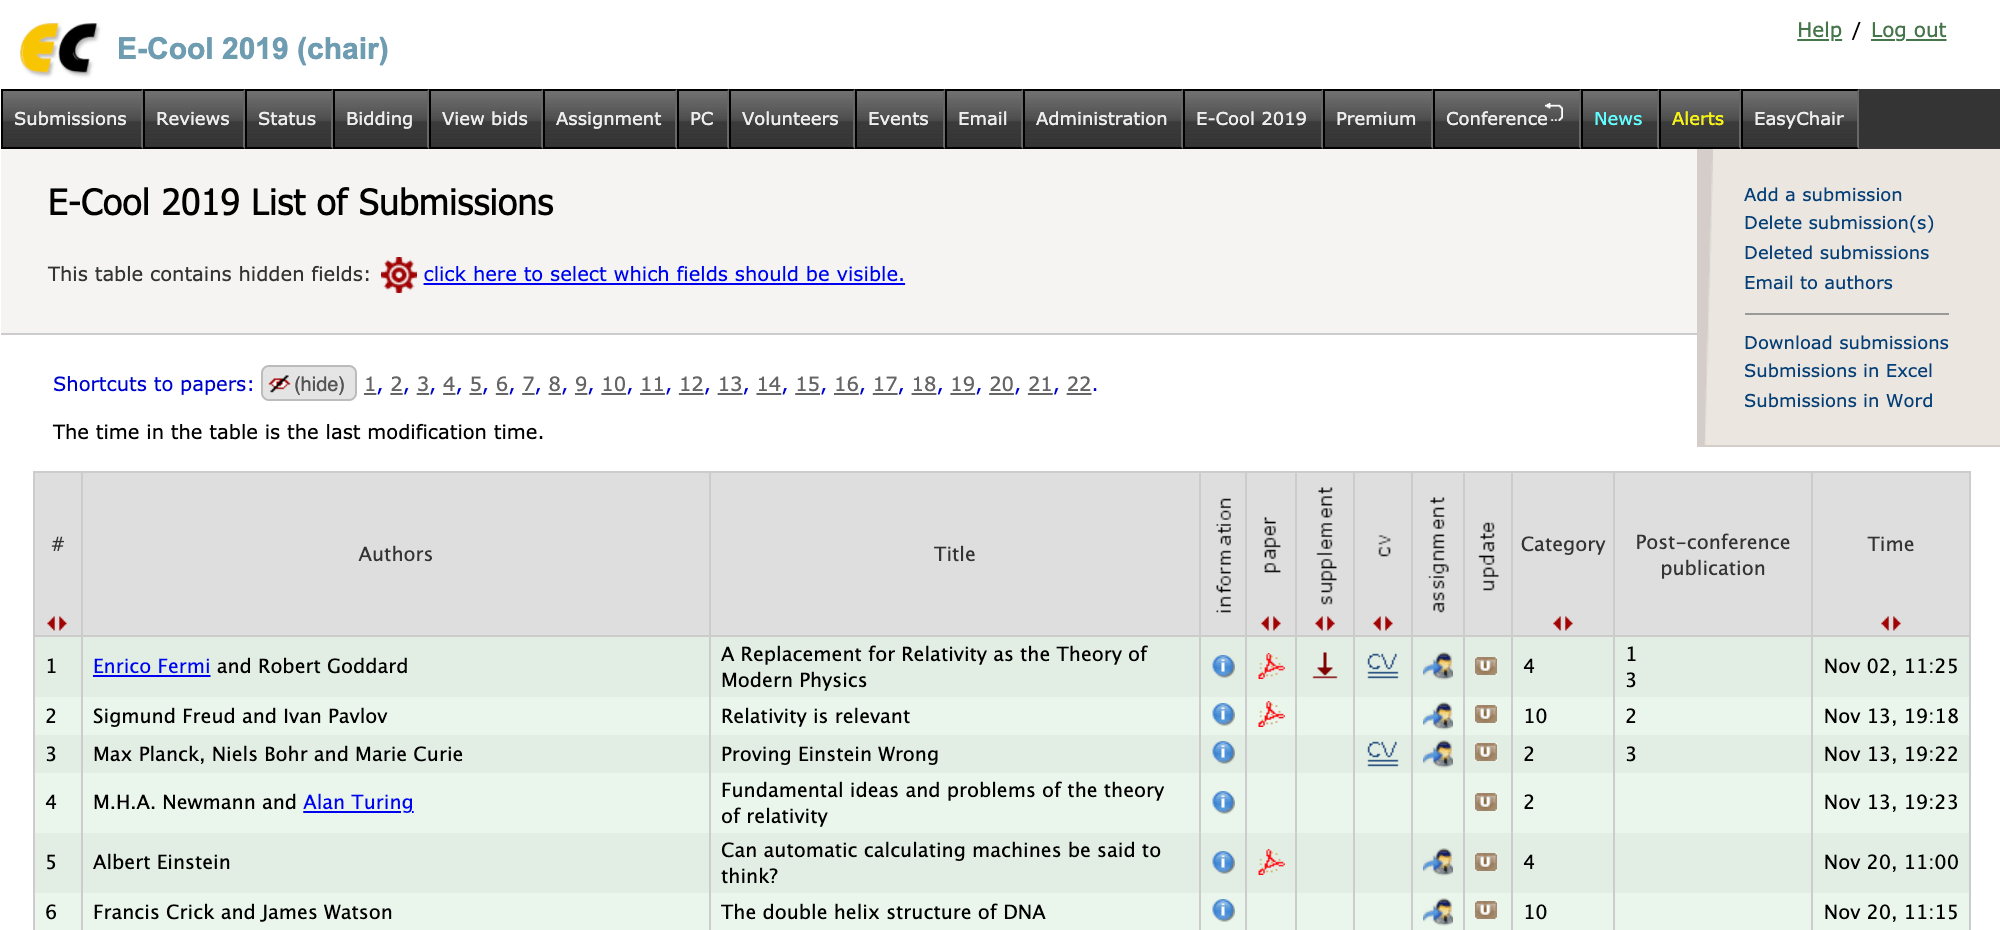Screen dimensions: 2000x930
Task: Open the assignment icon for "Proving Einstein Wrong"
Action: 1437,754
